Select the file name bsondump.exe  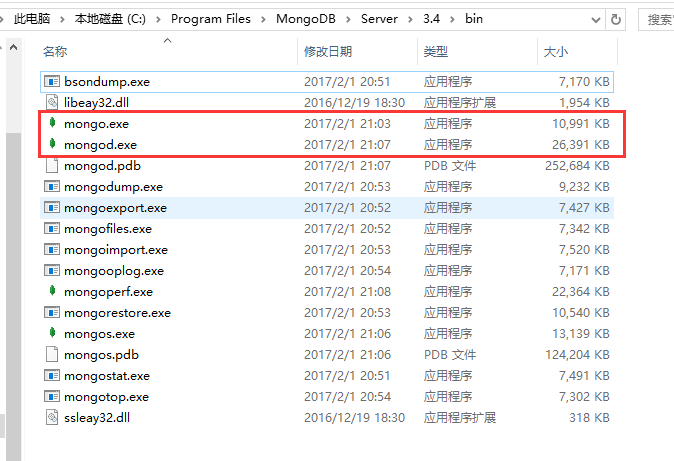click(107, 82)
